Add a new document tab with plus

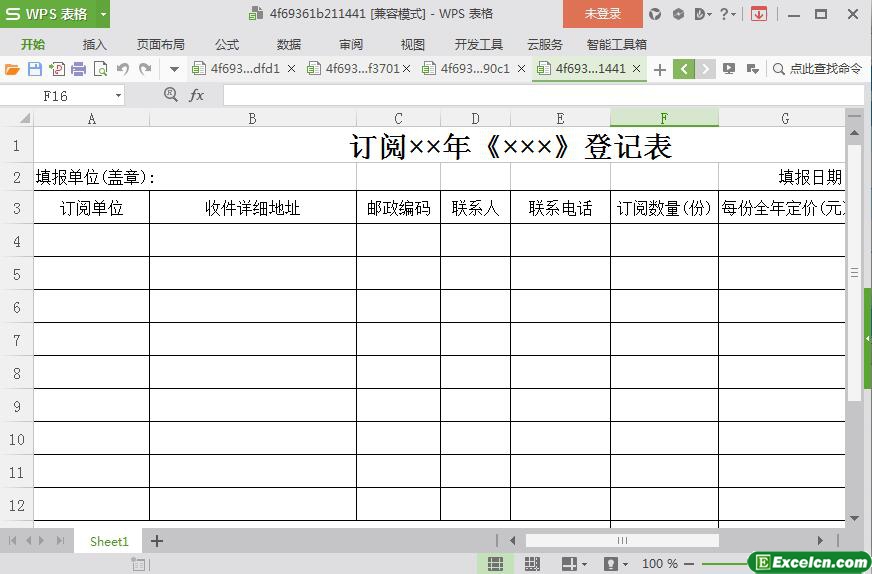point(660,70)
